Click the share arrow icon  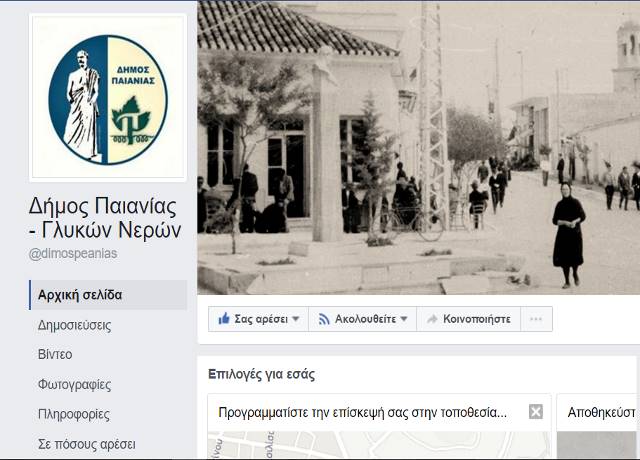(432, 319)
